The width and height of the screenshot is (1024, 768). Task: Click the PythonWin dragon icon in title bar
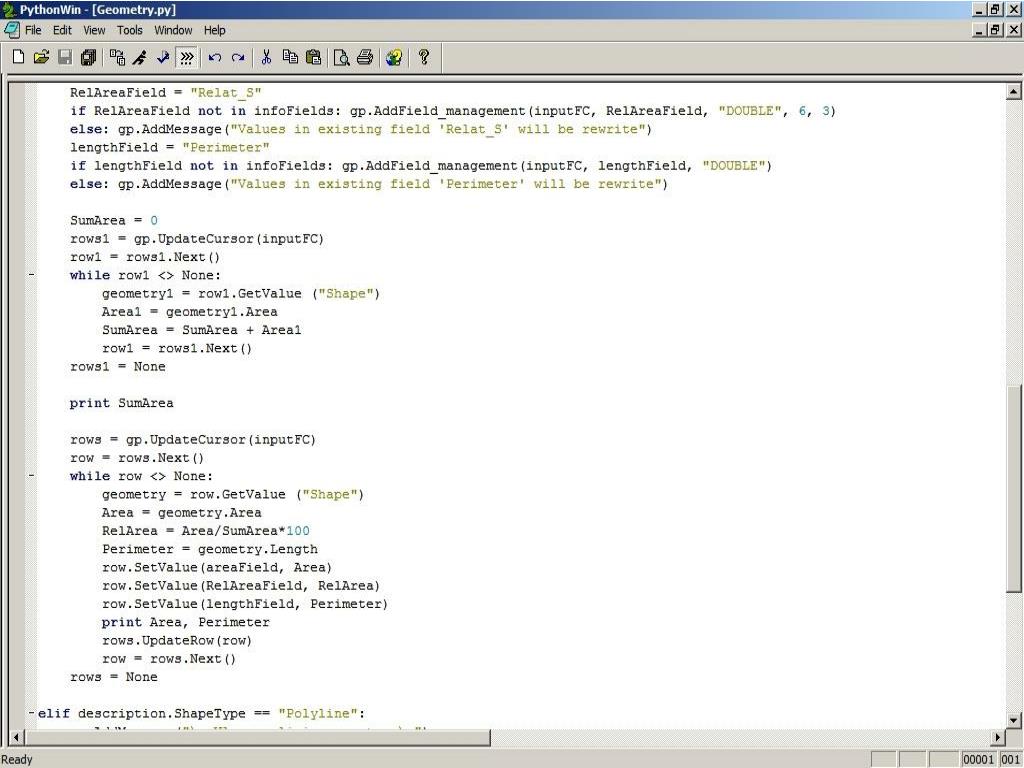8,10
